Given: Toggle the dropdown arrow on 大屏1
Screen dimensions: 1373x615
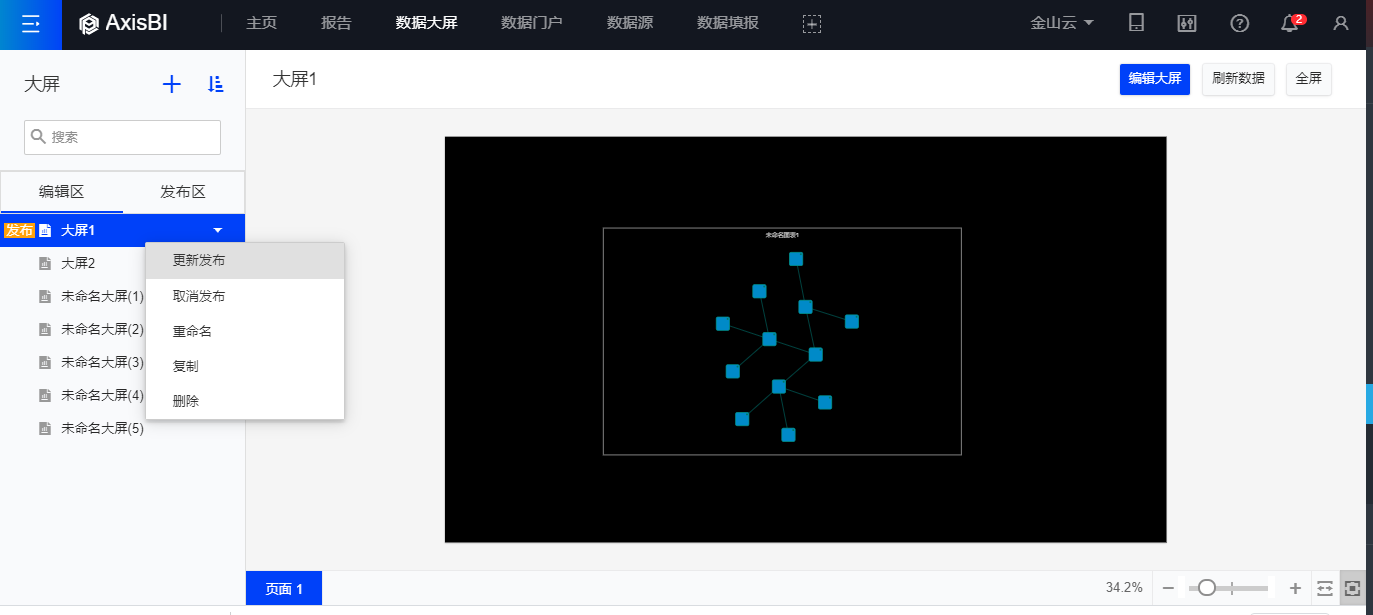Looking at the screenshot, I should coord(218,230).
